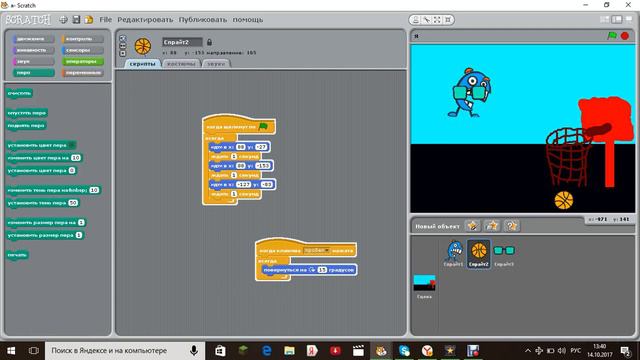Click the taskbar microphone search icon

click(194, 351)
